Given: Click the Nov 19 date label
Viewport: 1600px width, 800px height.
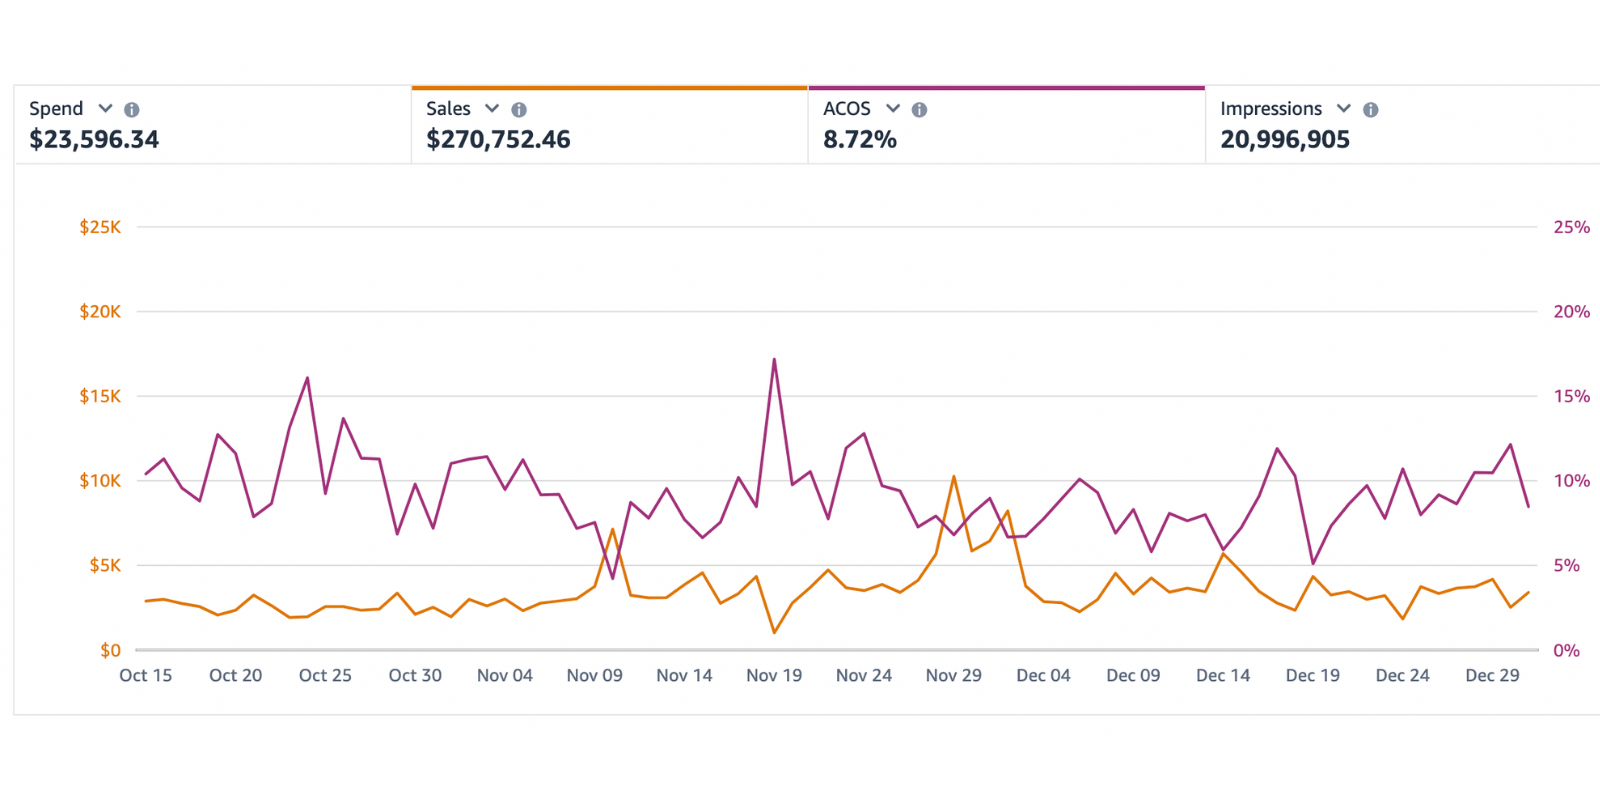Looking at the screenshot, I should pyautogui.click(x=774, y=676).
